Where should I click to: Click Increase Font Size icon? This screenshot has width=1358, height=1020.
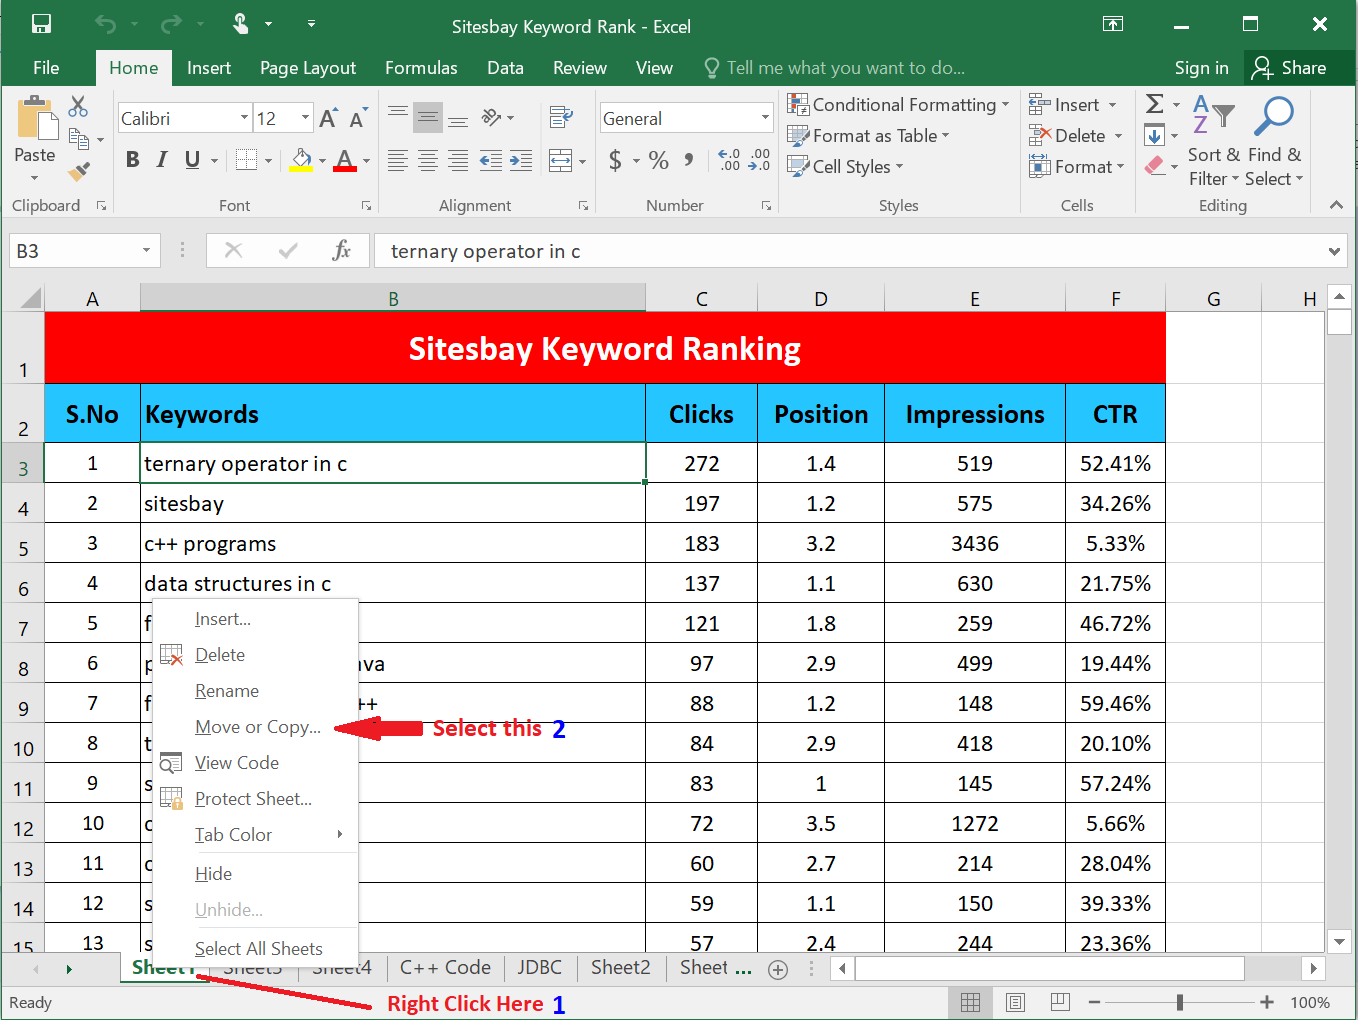(329, 118)
